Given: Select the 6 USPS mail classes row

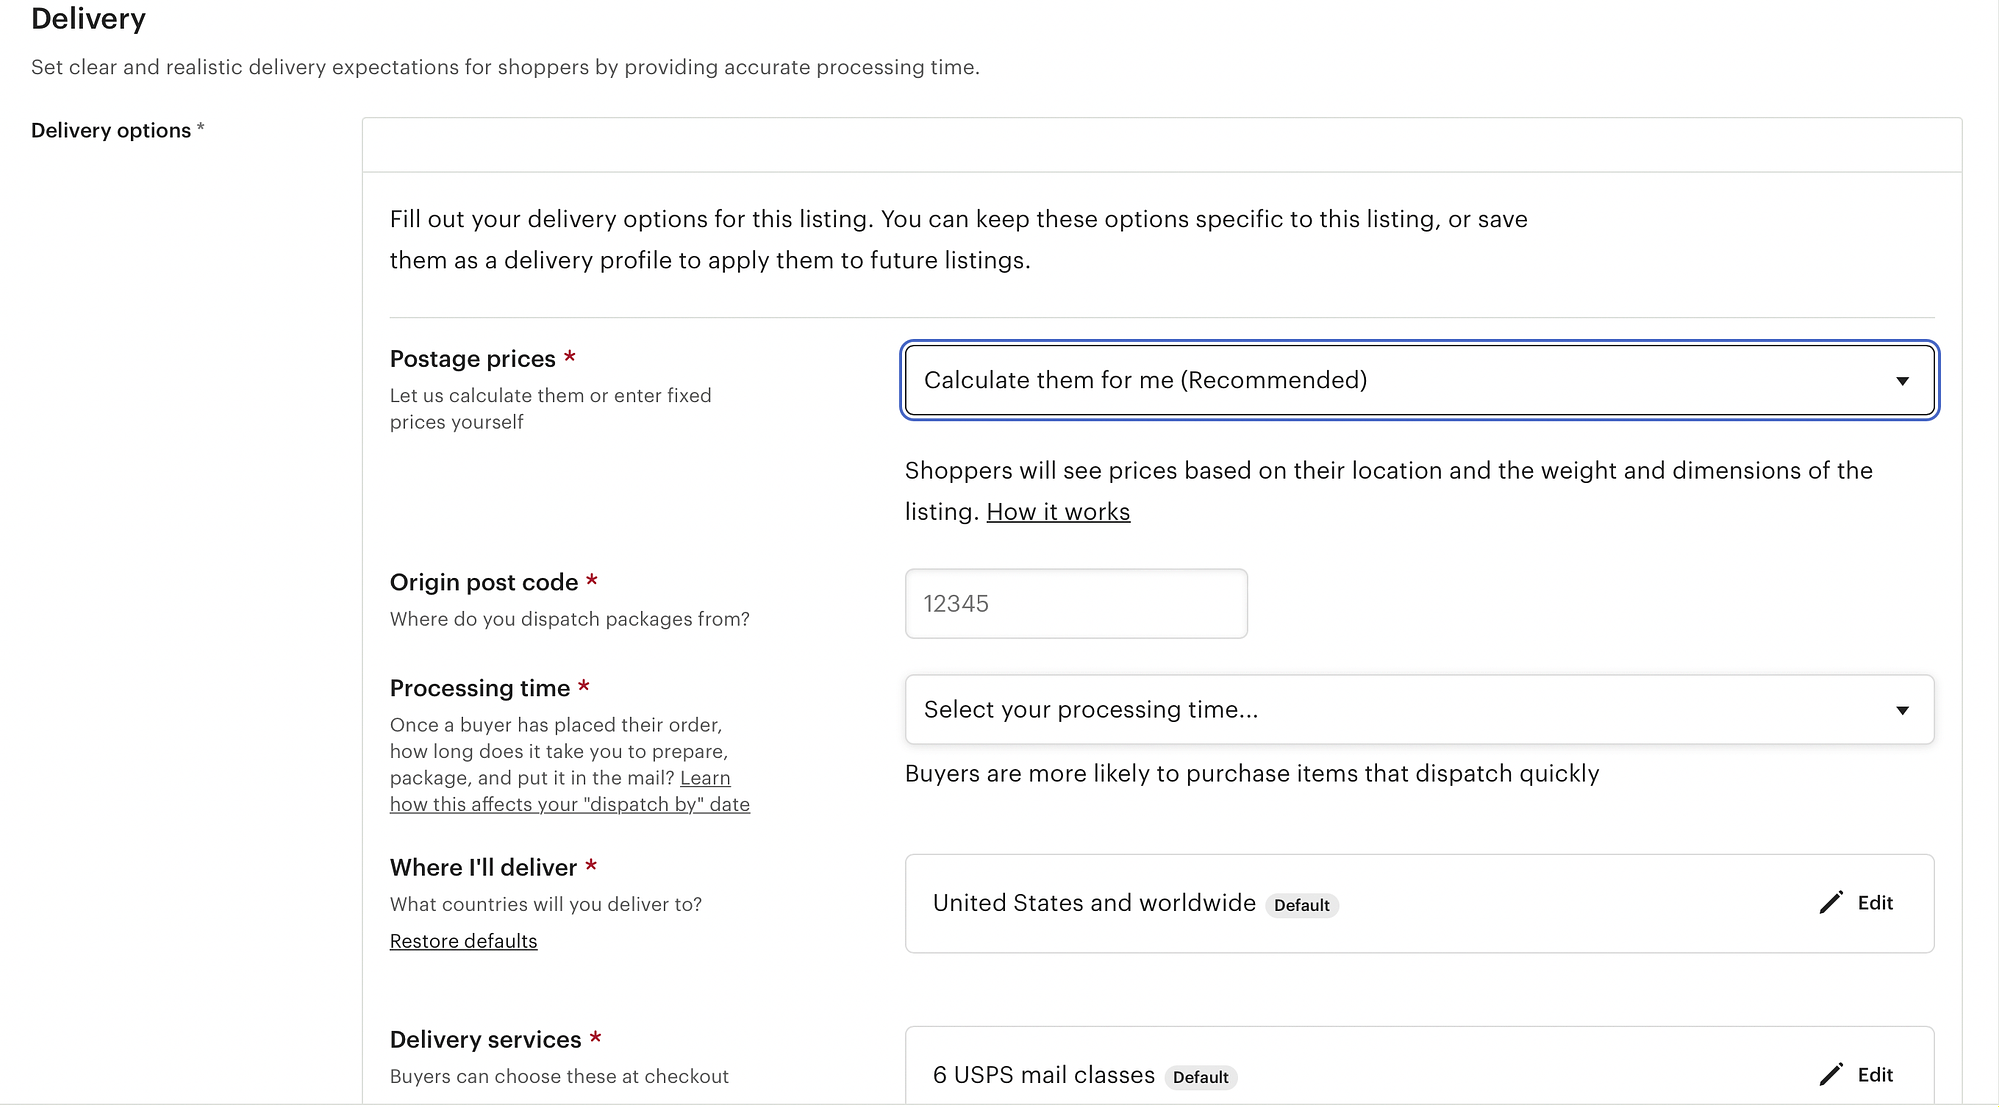Looking at the screenshot, I should (x=1419, y=1067).
